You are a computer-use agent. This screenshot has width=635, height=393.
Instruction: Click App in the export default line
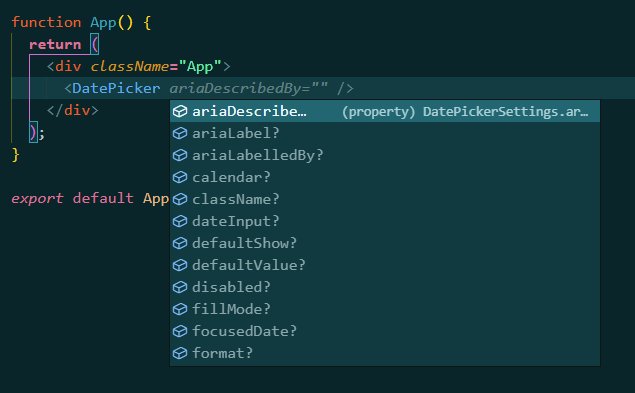(156, 199)
